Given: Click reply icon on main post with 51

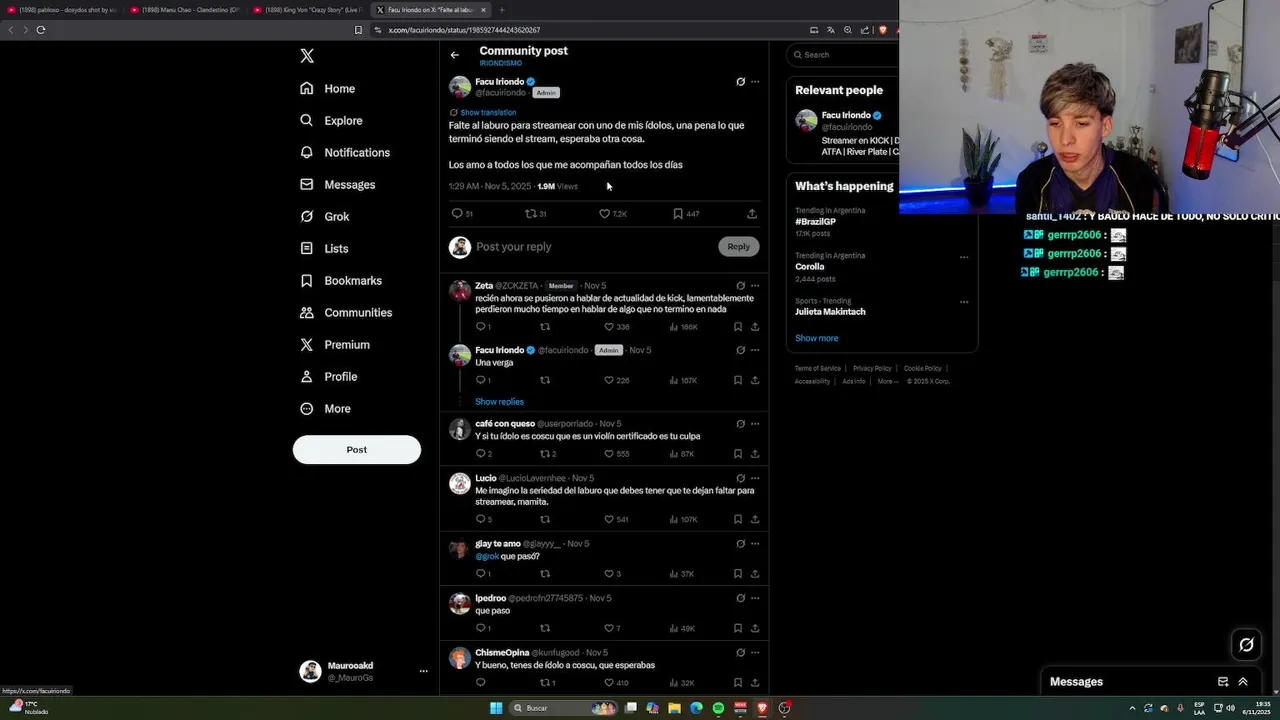Looking at the screenshot, I should 457,213.
